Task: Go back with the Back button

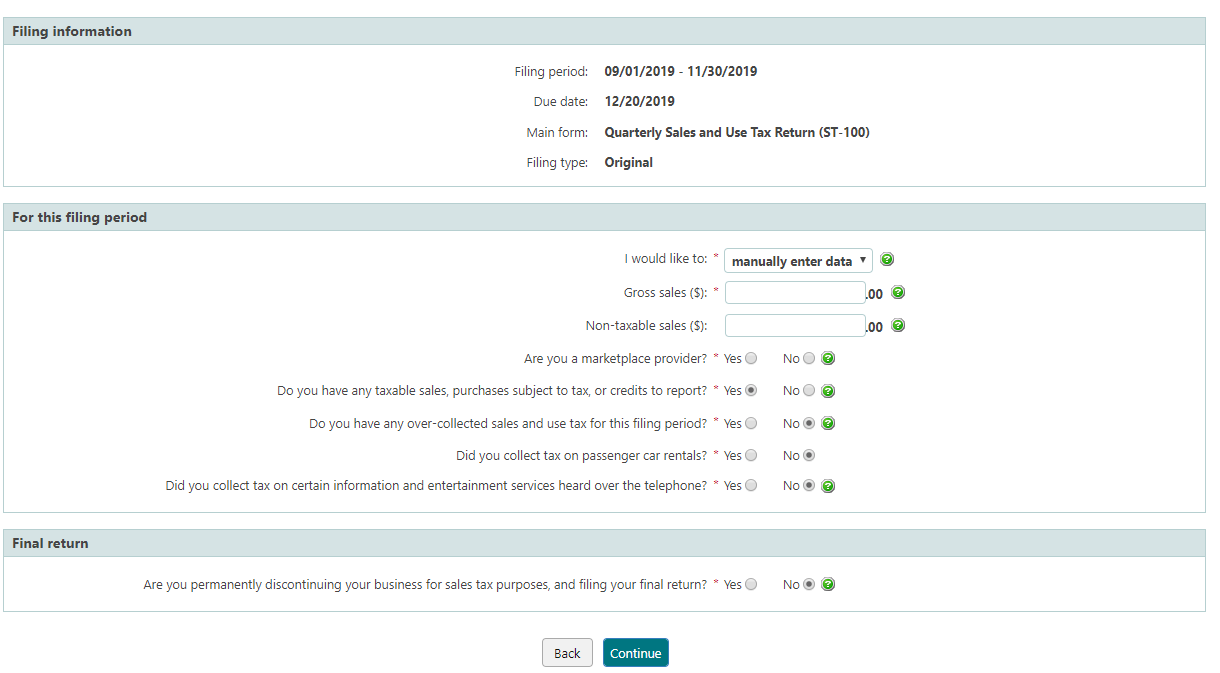Action: coord(567,653)
